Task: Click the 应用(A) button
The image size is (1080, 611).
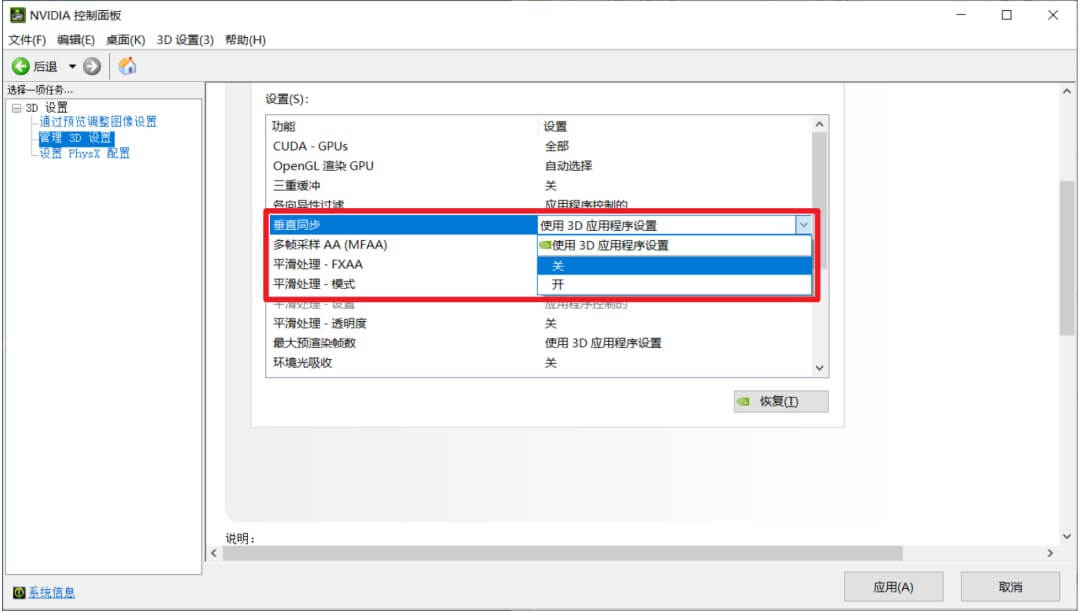Action: pos(893,587)
